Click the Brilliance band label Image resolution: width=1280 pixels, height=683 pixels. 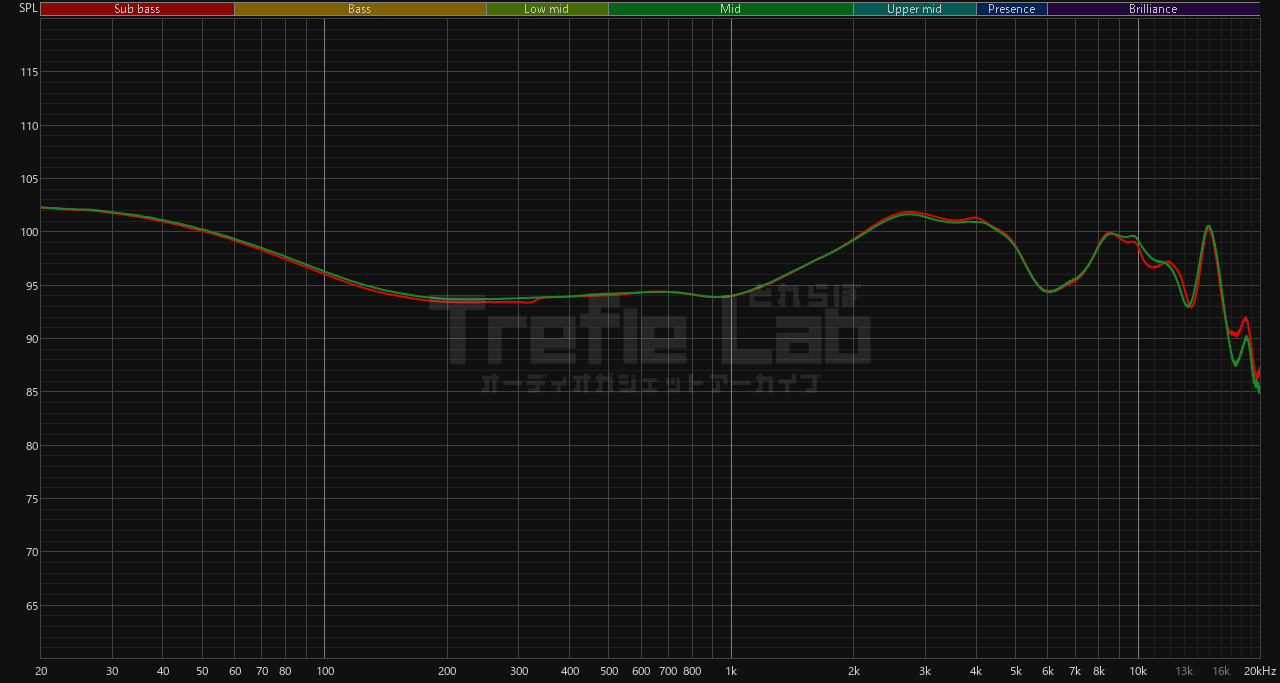click(x=1153, y=9)
